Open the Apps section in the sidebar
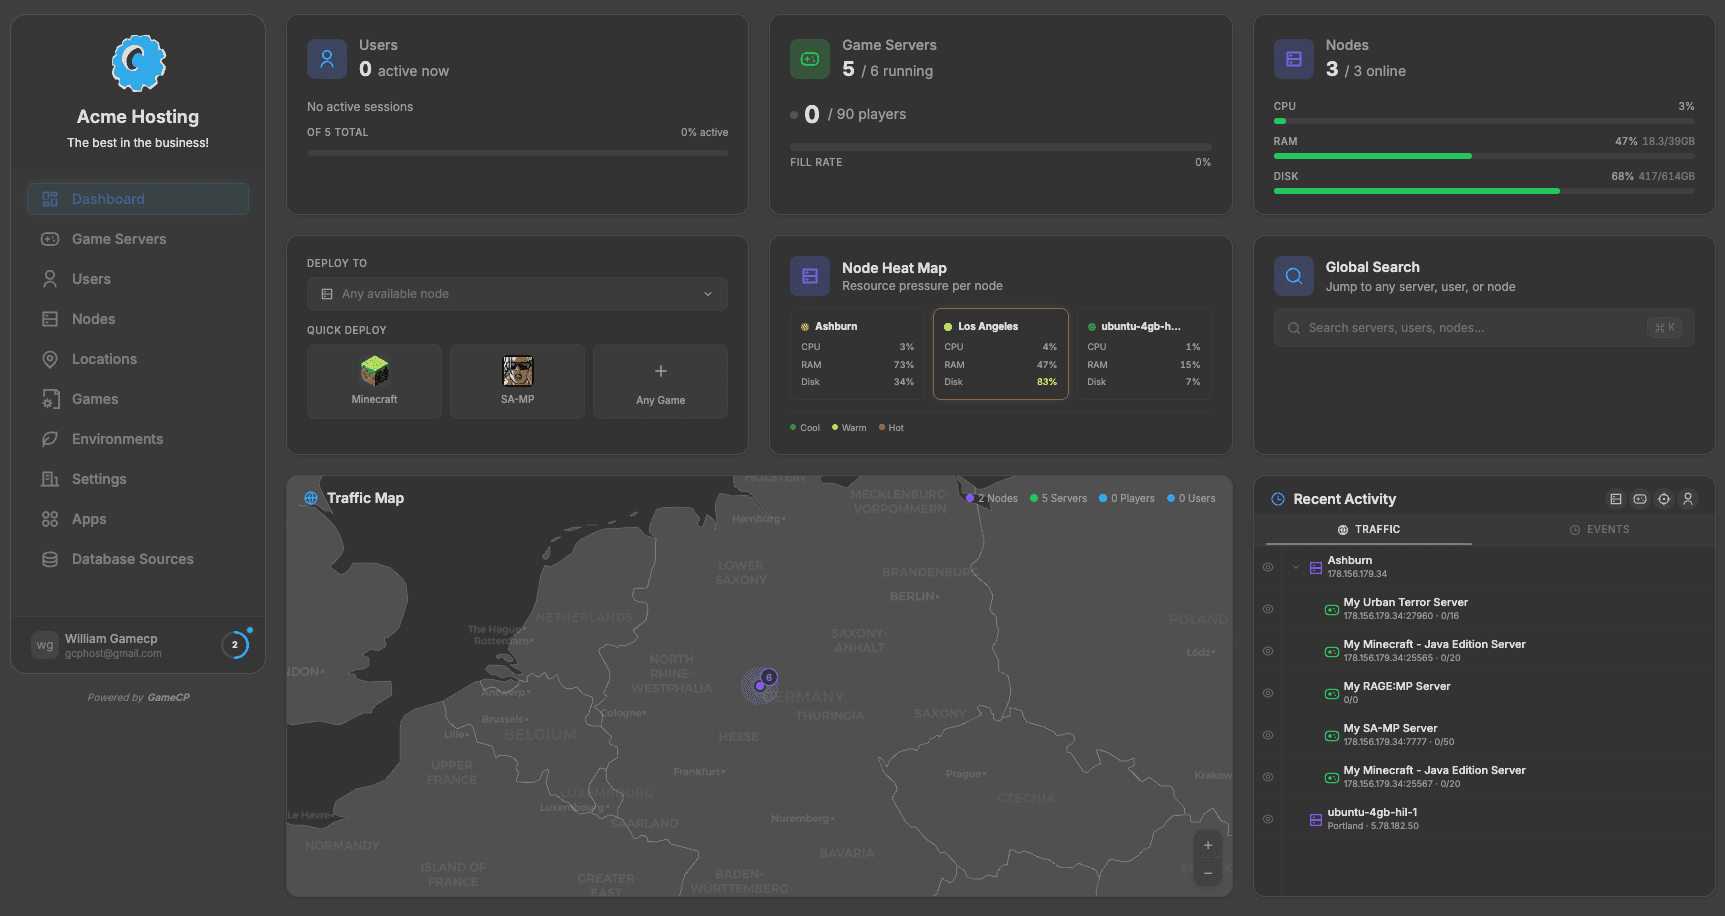The image size is (1725, 916). pos(88,518)
